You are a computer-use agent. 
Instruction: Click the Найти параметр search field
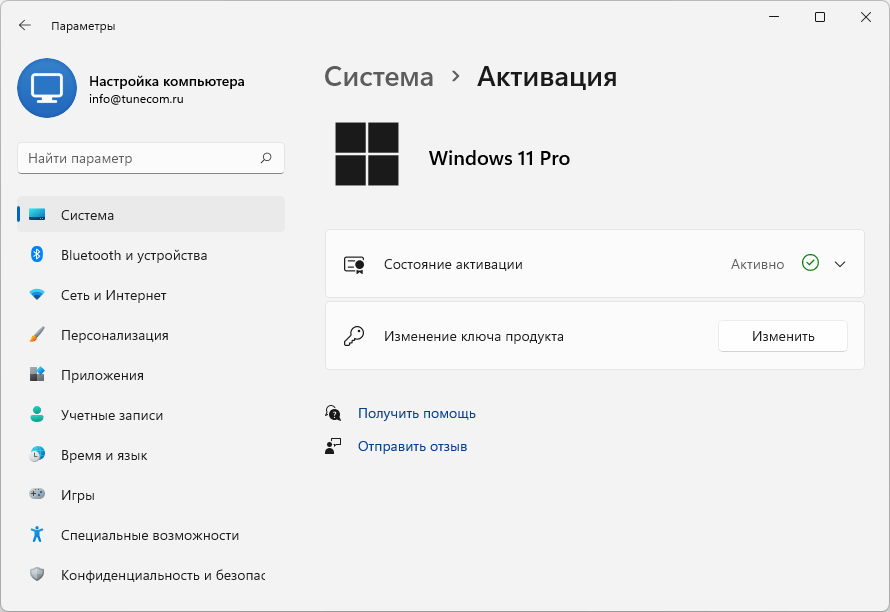pyautogui.click(x=151, y=158)
